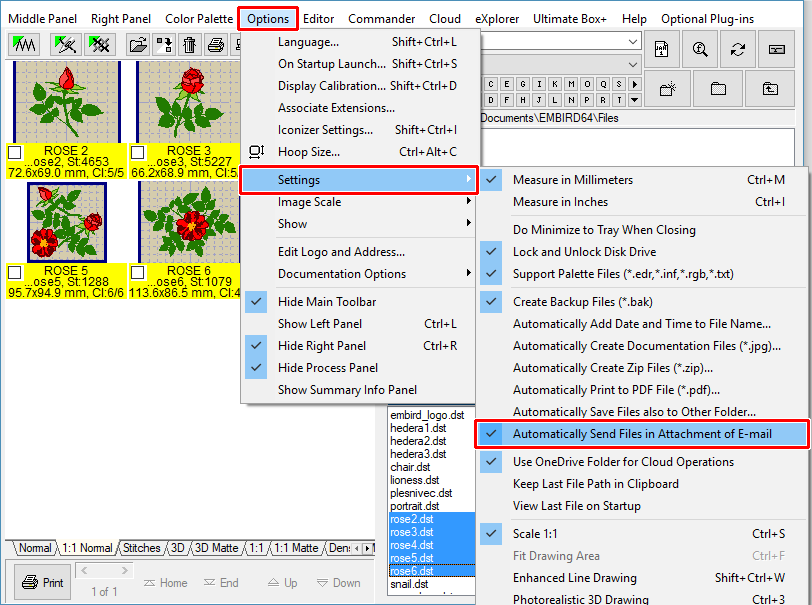Screen dimensions: 812x605
Task: Toggle Create Backup Files (*.bak)
Action: tap(642, 302)
